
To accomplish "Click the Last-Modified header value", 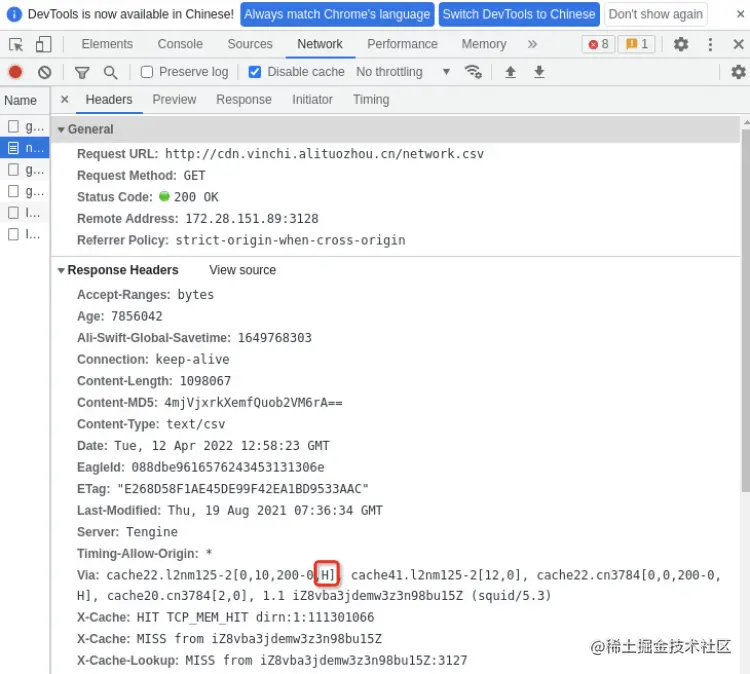I will (275, 510).
